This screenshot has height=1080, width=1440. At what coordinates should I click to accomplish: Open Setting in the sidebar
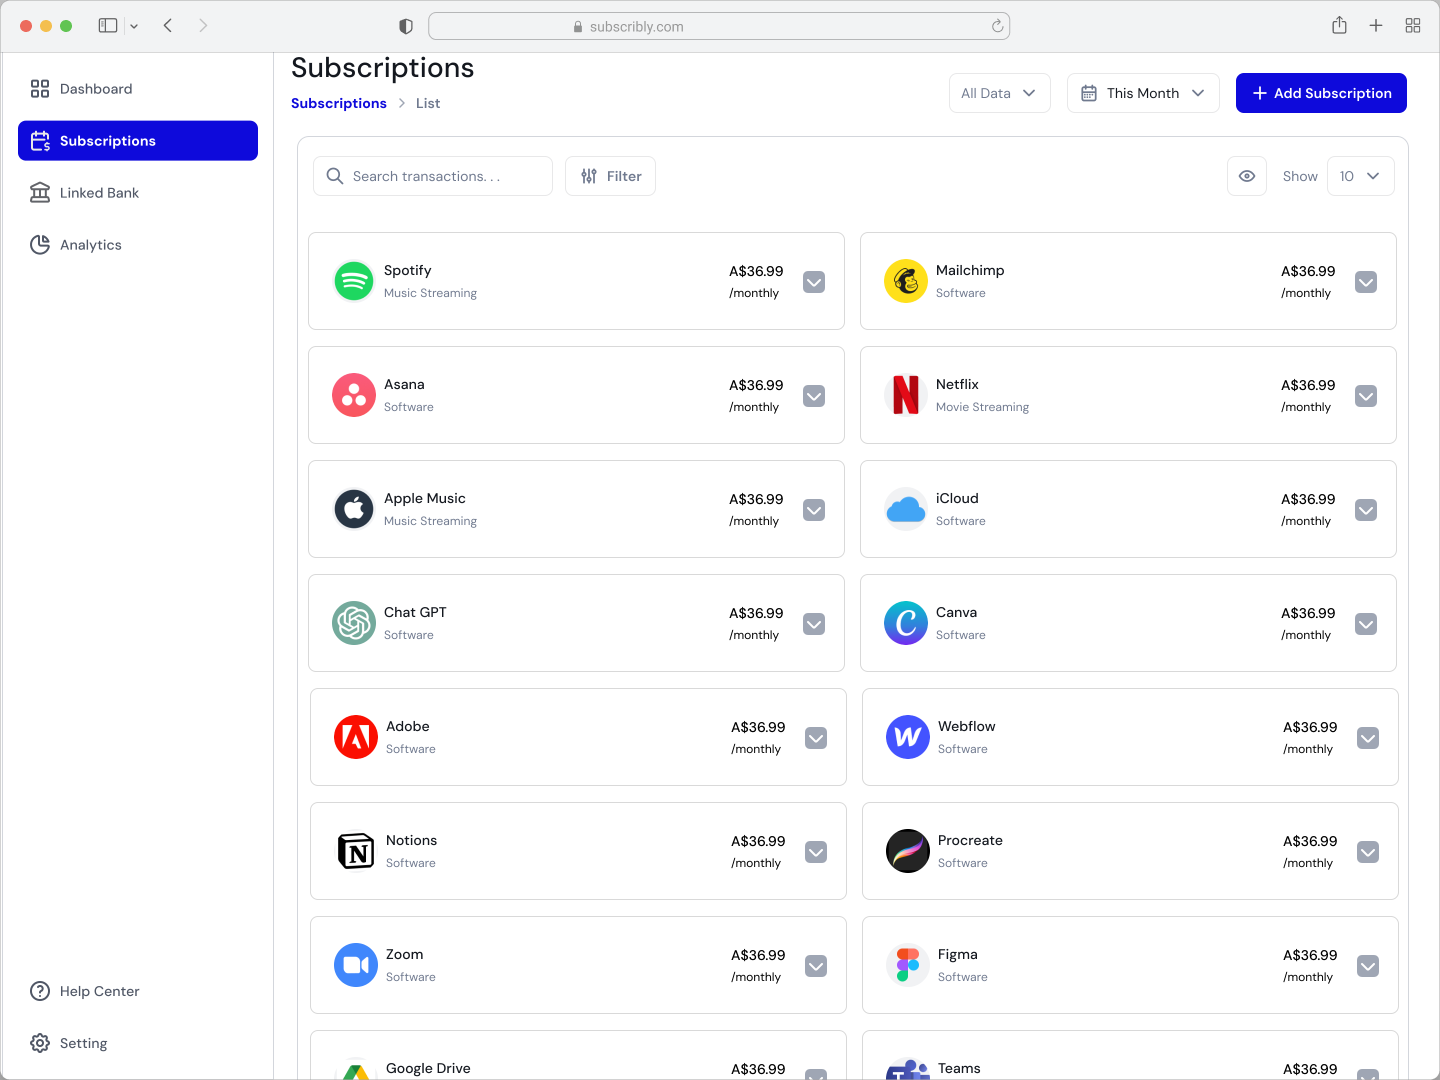tap(138, 1043)
